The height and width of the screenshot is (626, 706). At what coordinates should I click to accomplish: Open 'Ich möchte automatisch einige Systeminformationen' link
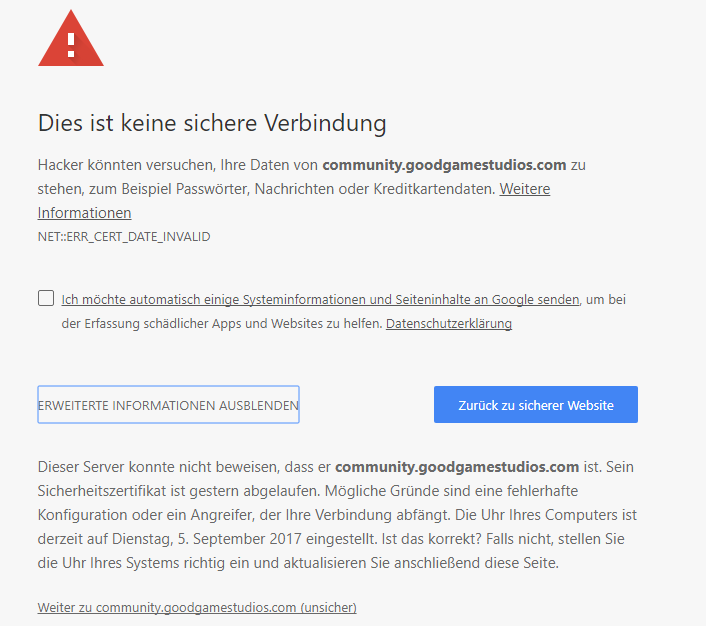pos(320,299)
